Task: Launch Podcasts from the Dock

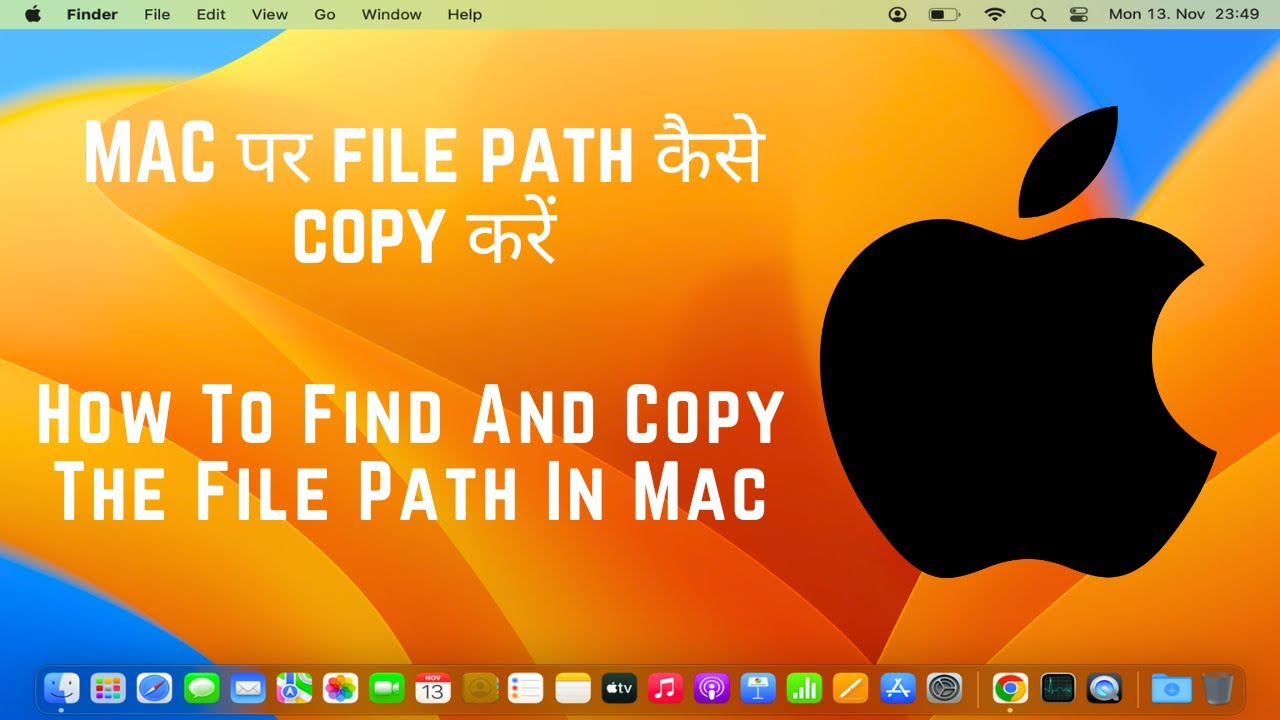Action: tap(712, 688)
